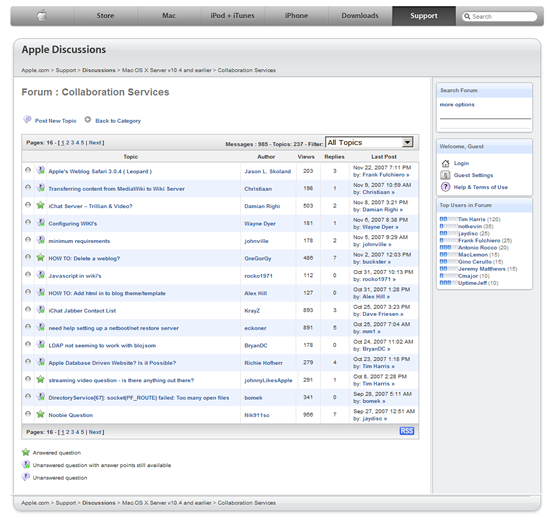Viewport: 550px width, 519px height.
Task: Click green star for Noobie Question
Action: 41,414
